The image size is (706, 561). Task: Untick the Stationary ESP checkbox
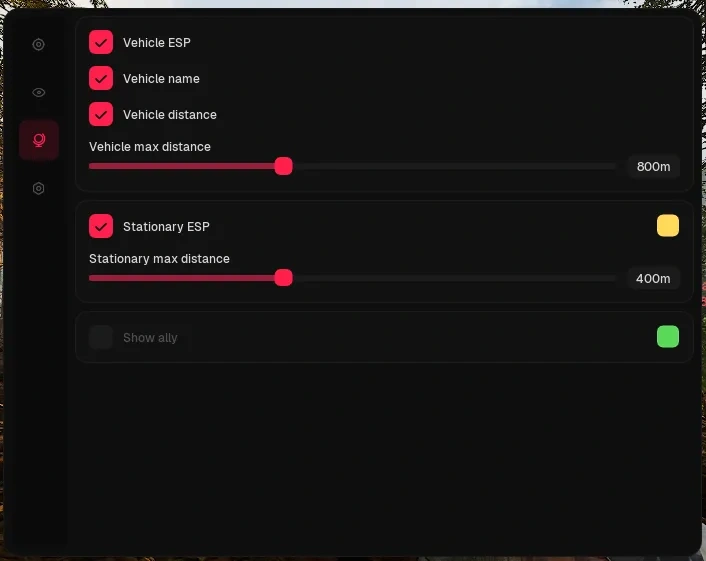101,226
